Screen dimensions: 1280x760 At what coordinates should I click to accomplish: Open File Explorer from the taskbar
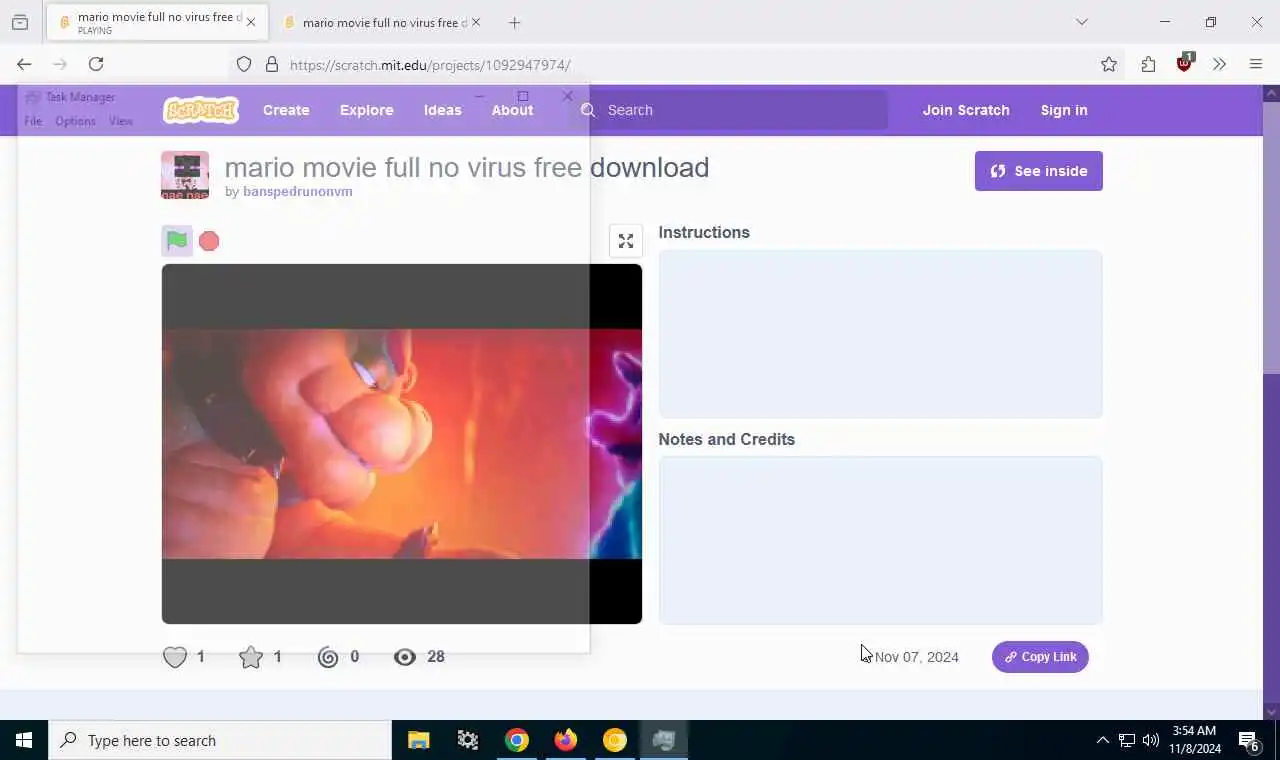(419, 741)
